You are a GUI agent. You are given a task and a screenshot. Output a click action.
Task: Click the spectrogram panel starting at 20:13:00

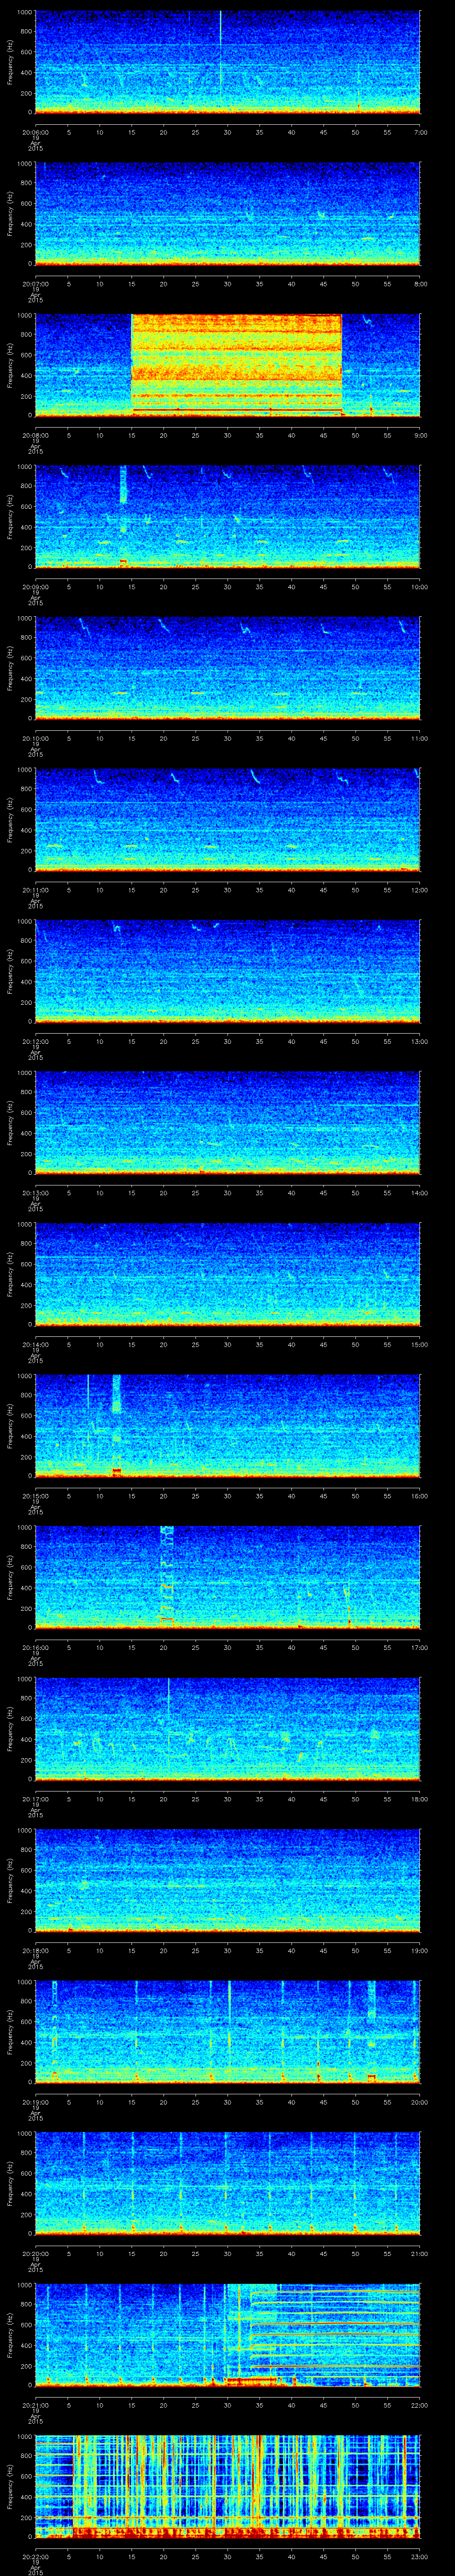coord(227,1123)
